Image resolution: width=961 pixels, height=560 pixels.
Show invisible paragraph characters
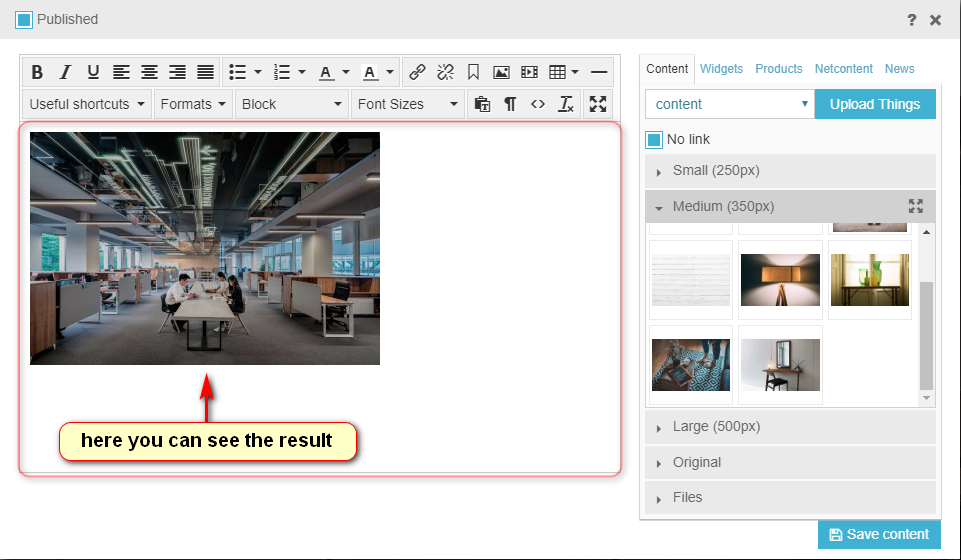510,104
